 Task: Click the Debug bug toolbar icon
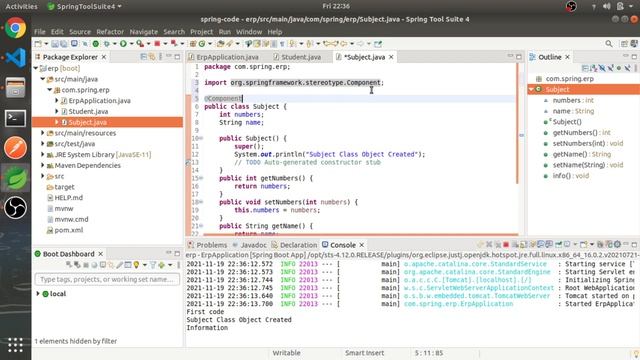pos(107,44)
